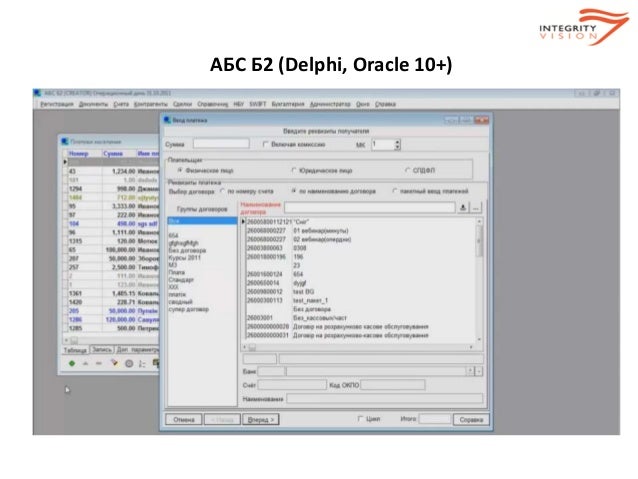Click the Справка button in payment dialog

tap(471, 419)
